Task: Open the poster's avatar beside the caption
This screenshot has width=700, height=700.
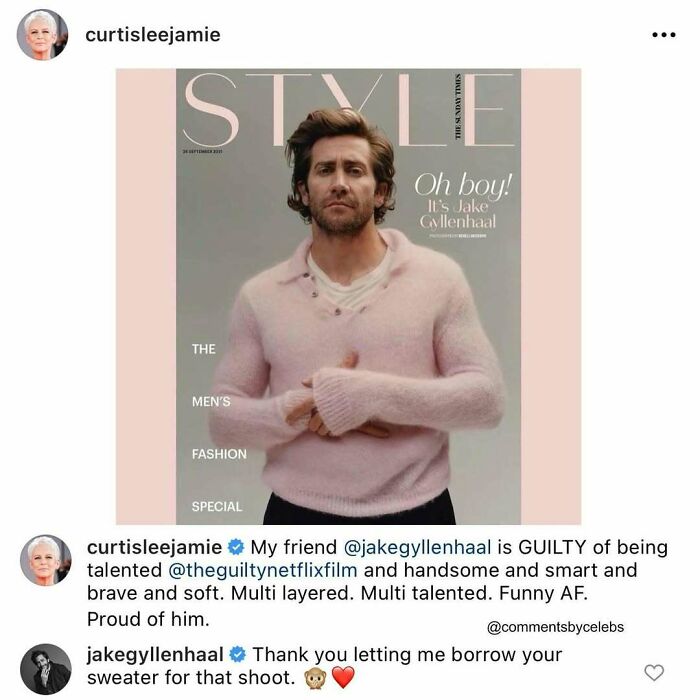Action: (x=46, y=560)
